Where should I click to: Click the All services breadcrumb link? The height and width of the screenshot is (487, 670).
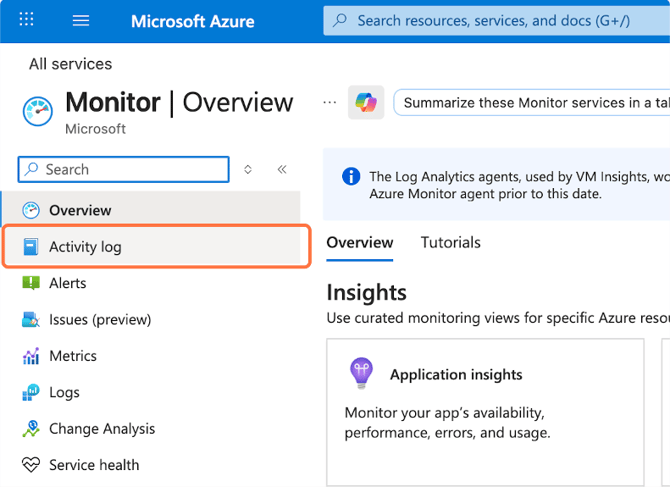point(70,64)
